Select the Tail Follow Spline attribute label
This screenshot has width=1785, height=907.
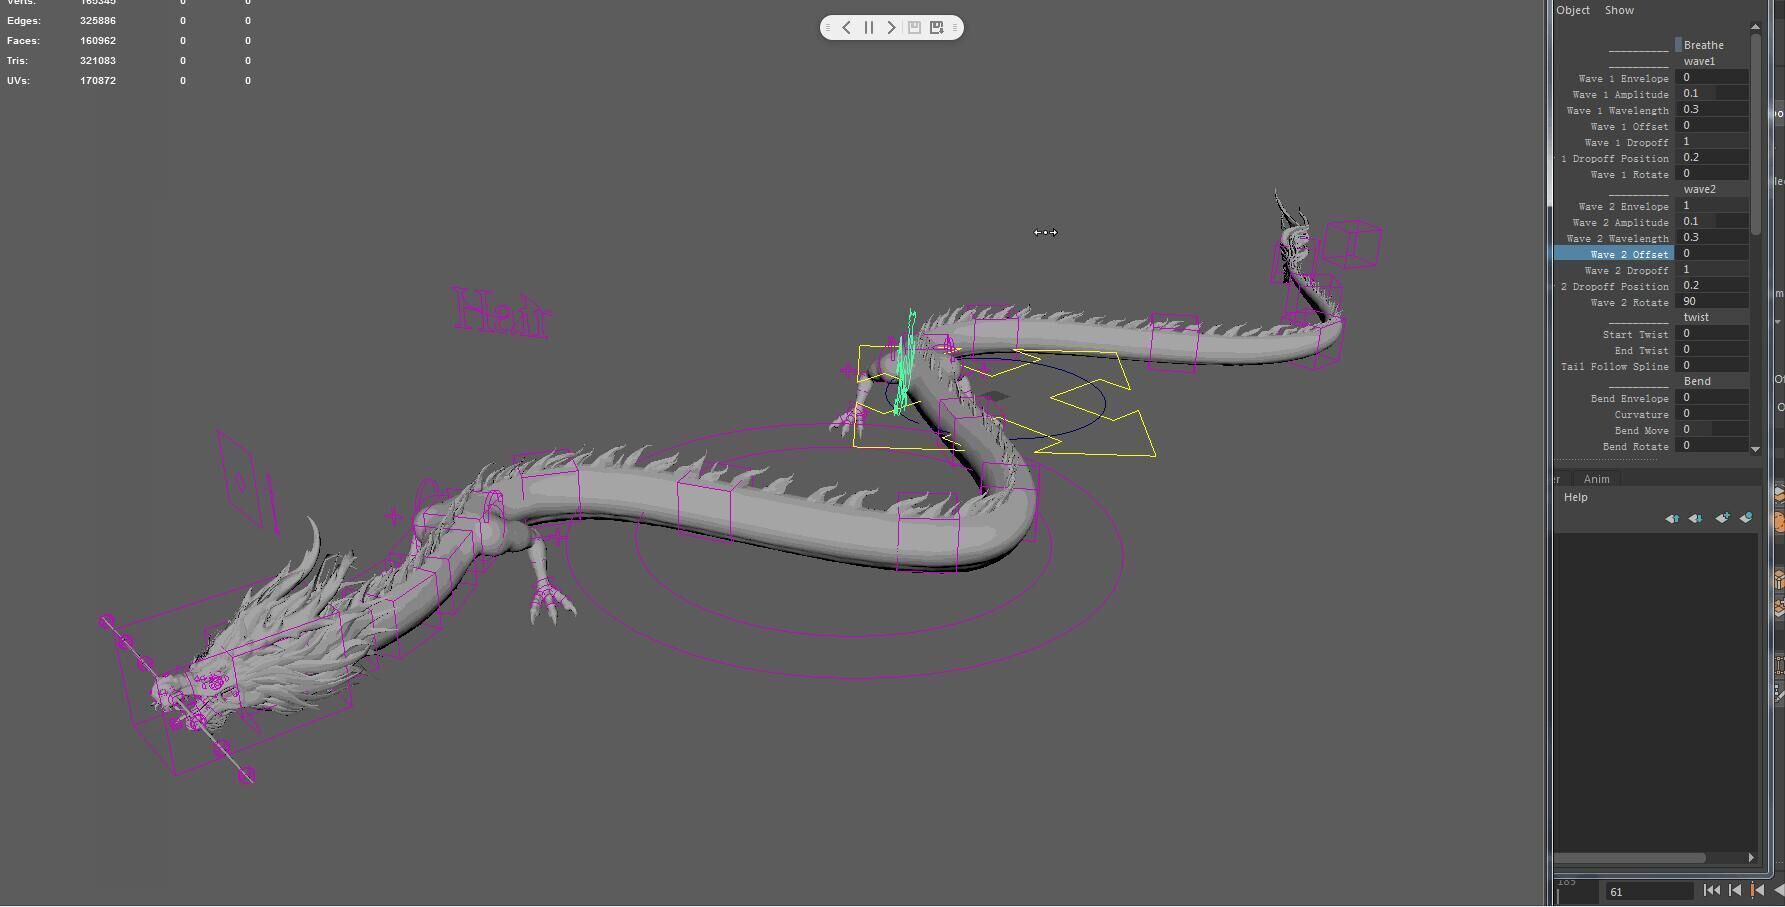pyautogui.click(x=1614, y=366)
